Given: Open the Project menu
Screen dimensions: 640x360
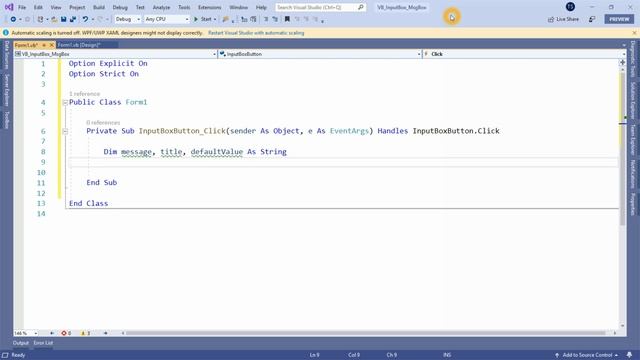Looking at the screenshot, I should click(77, 7).
